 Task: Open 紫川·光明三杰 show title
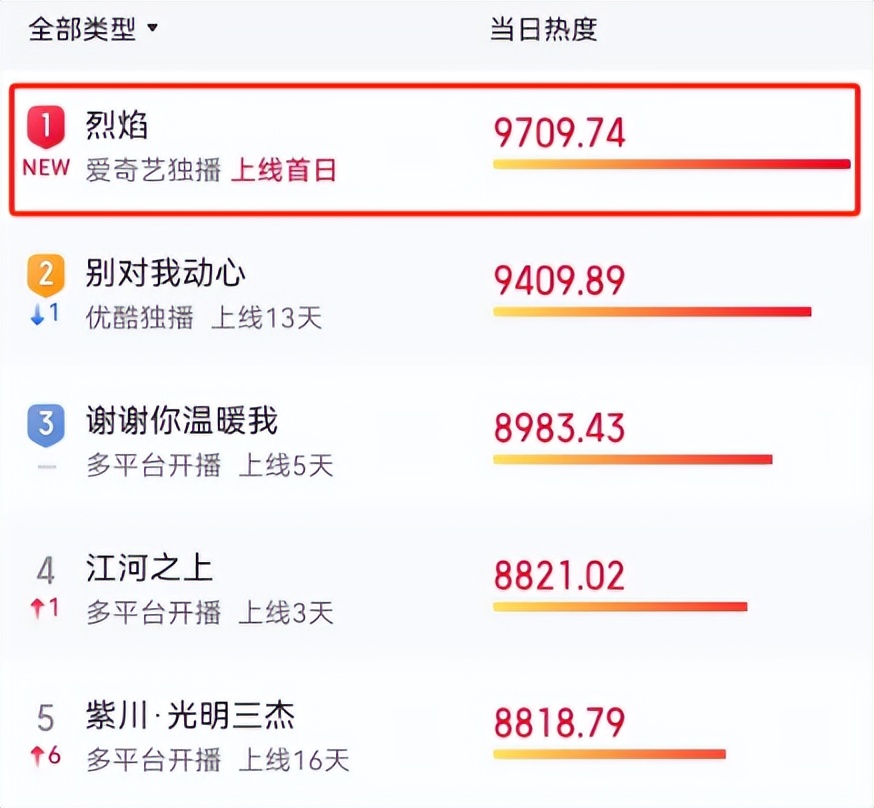point(190,715)
